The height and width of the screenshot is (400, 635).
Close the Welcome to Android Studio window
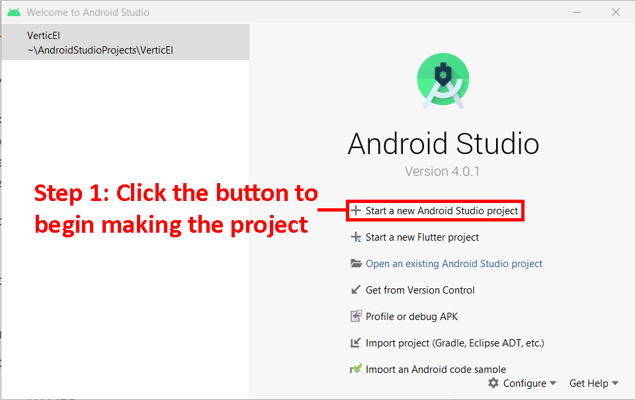(x=616, y=12)
